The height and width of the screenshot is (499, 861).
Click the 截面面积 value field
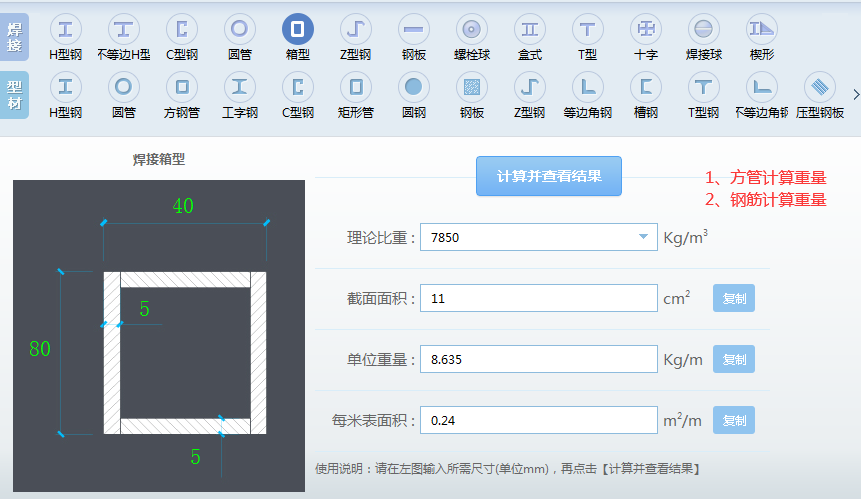tap(539, 298)
